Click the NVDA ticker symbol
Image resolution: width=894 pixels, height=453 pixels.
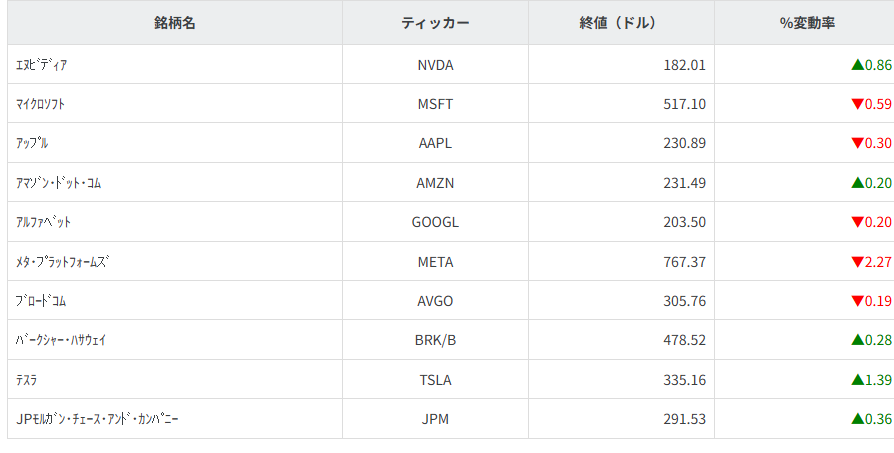point(435,65)
